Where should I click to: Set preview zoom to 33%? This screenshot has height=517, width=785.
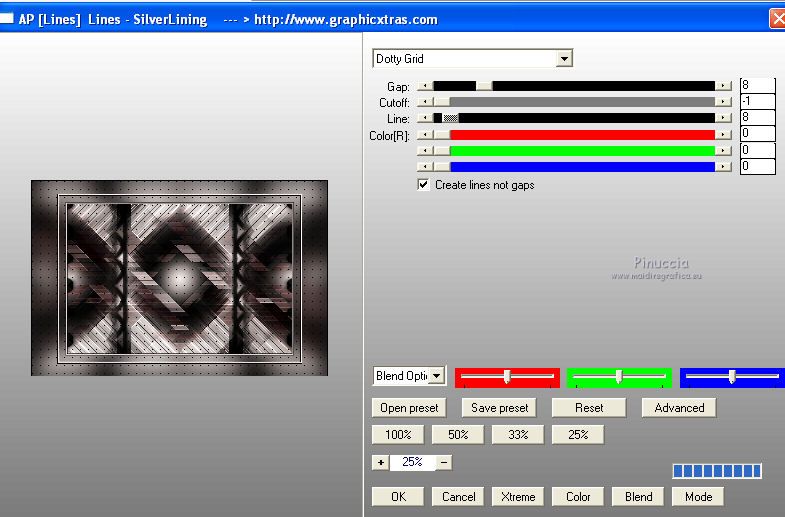coord(518,434)
